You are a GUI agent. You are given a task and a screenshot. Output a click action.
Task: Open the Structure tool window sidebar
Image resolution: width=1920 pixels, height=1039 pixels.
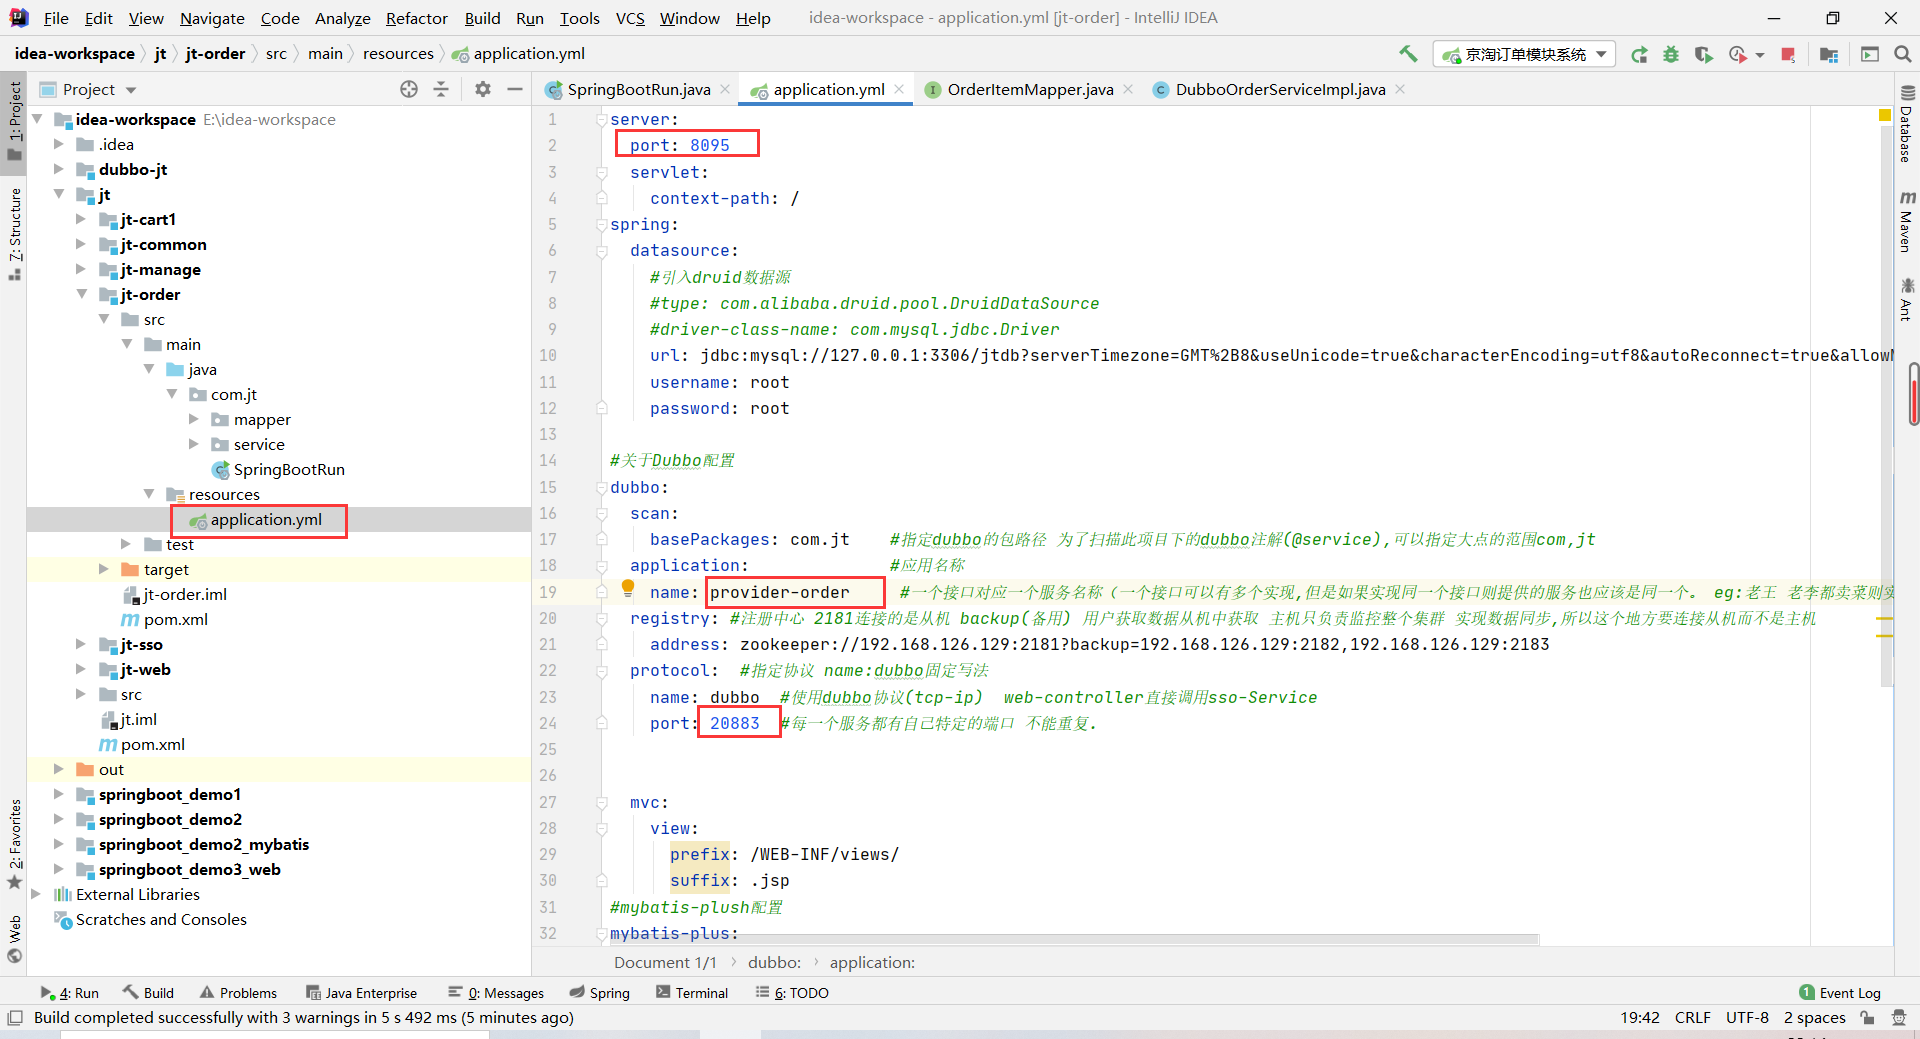coord(14,234)
